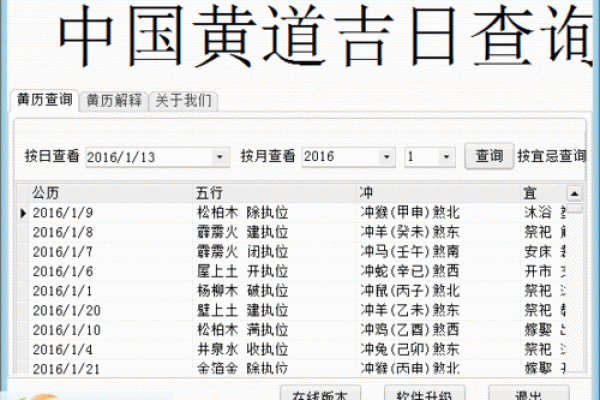Switch to the 黄历查询 tab
Viewport: 600px width, 400px height.
[45, 100]
